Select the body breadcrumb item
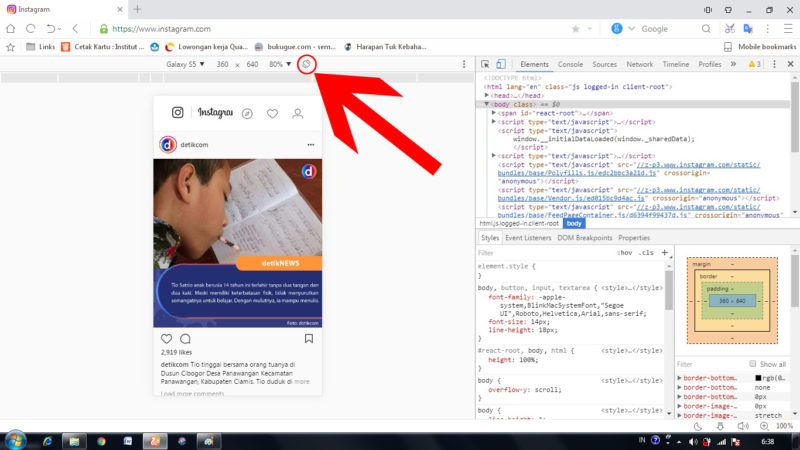Screen dimensions: 800x450 point(574,223)
